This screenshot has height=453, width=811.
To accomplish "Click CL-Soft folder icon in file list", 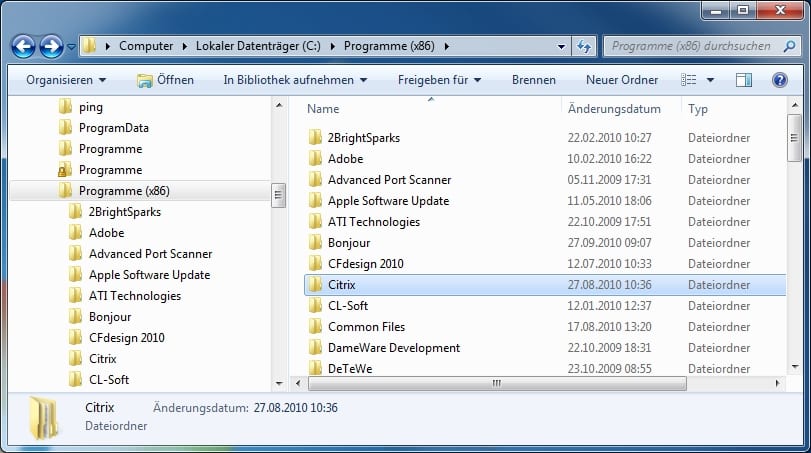I will (315, 306).
